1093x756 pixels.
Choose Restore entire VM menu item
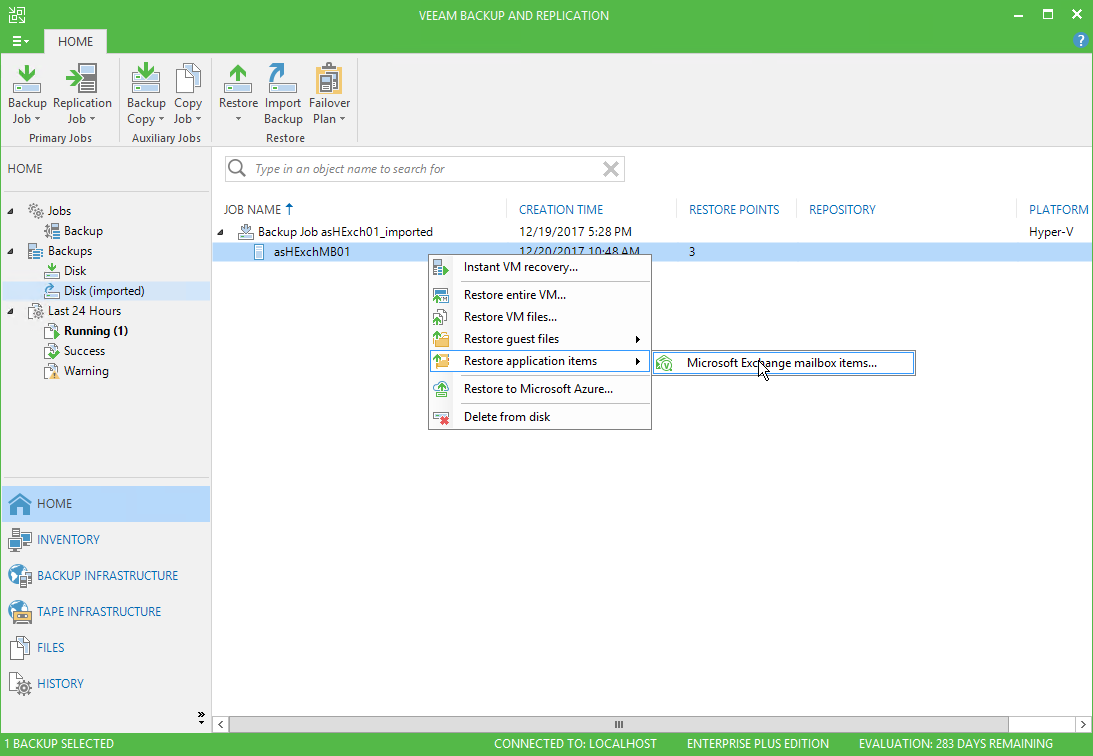tap(540, 295)
